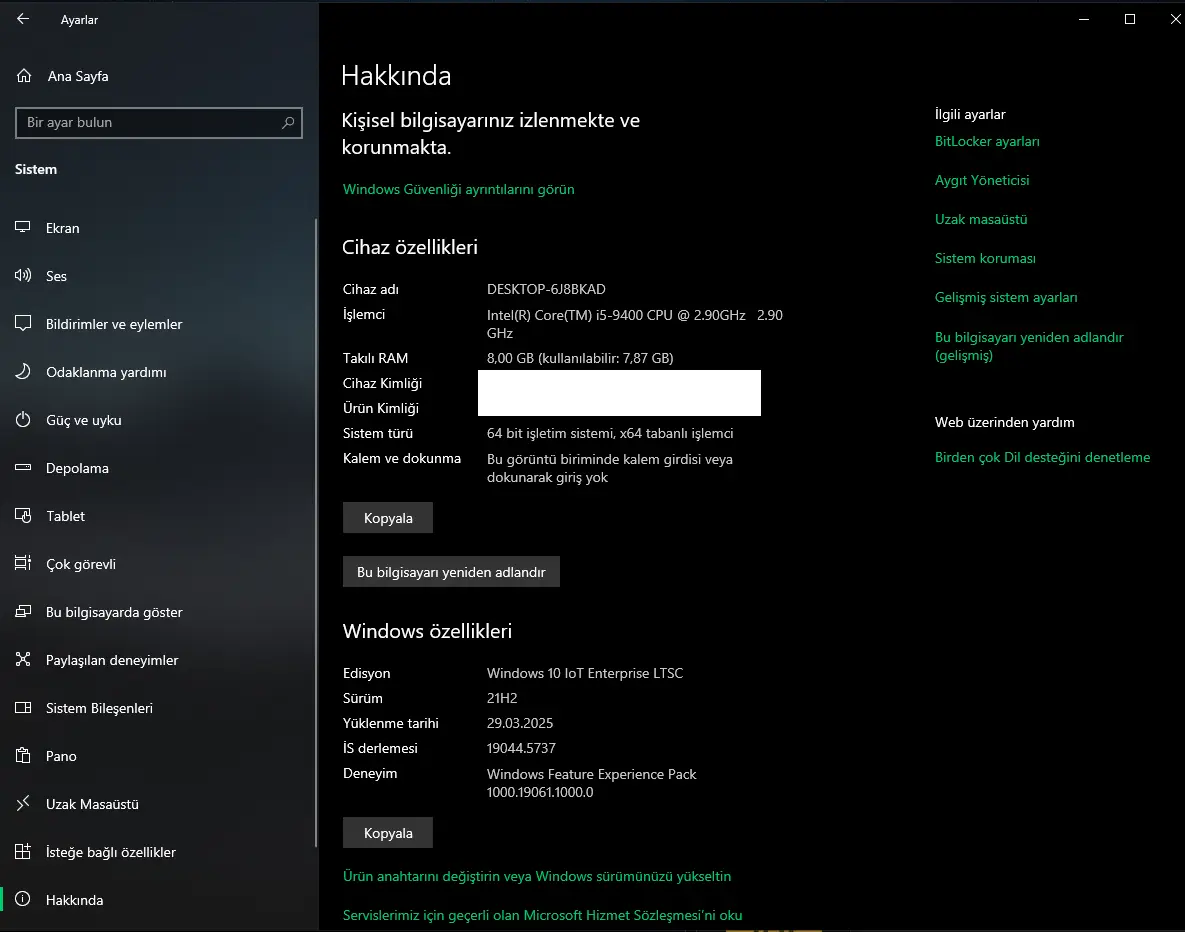1185x932 pixels.
Task: Click version value 21H2
Action: click(502, 698)
